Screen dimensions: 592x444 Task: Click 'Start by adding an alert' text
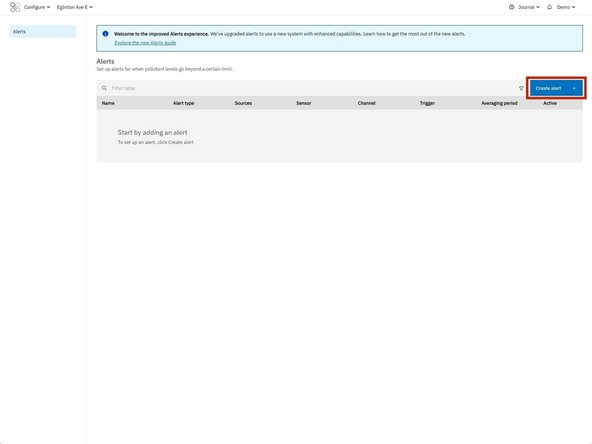tap(153, 133)
